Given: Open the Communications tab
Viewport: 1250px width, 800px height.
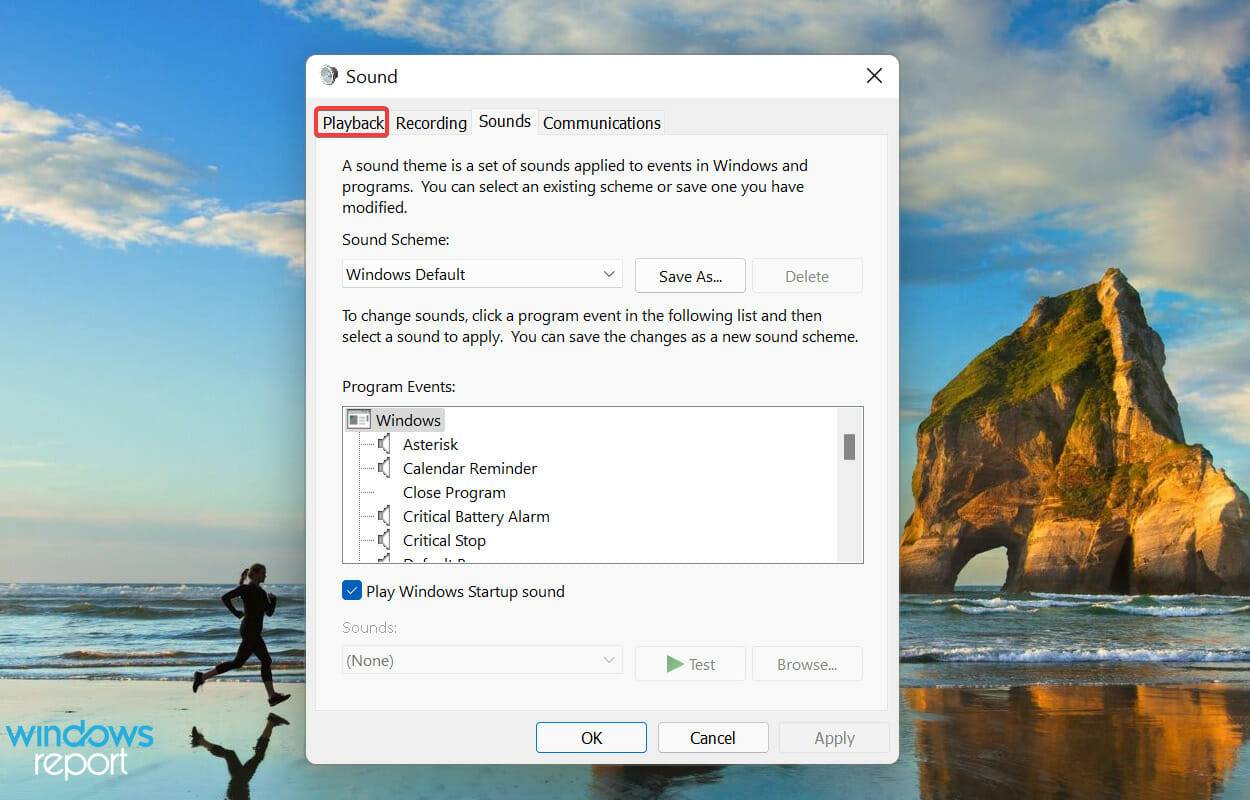Looking at the screenshot, I should pos(601,122).
